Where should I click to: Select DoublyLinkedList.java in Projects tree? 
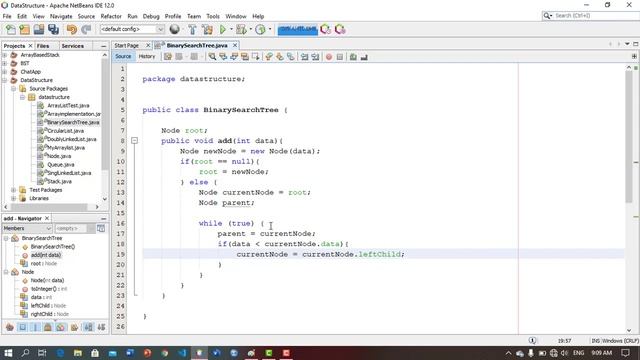71,139
